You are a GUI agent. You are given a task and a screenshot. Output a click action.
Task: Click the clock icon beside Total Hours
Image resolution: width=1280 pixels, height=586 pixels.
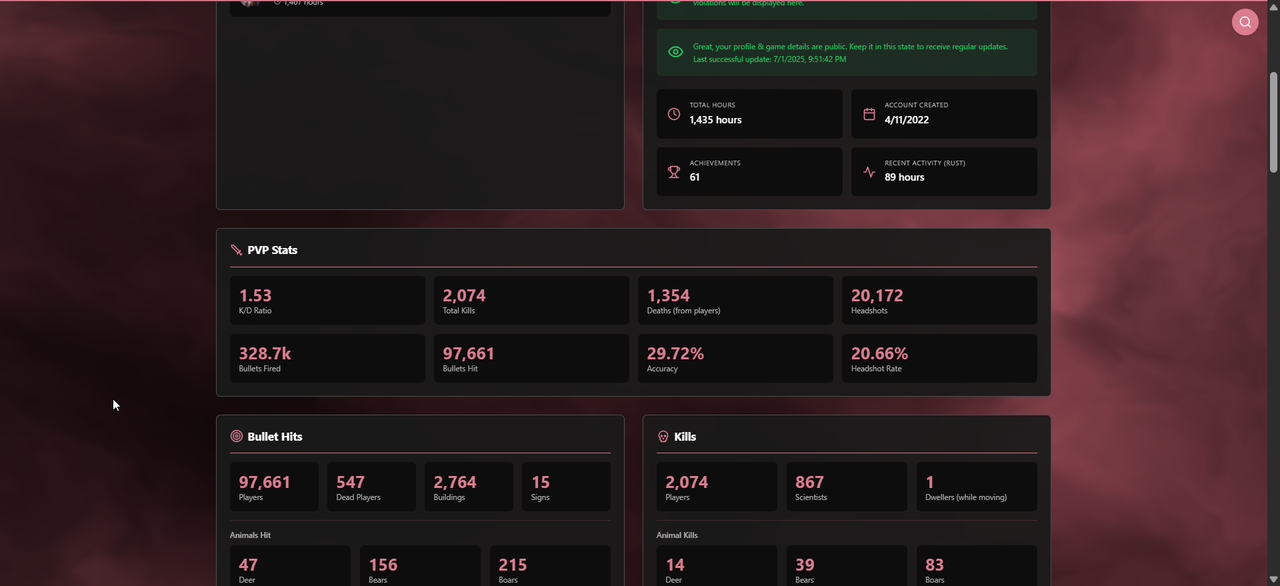point(674,114)
